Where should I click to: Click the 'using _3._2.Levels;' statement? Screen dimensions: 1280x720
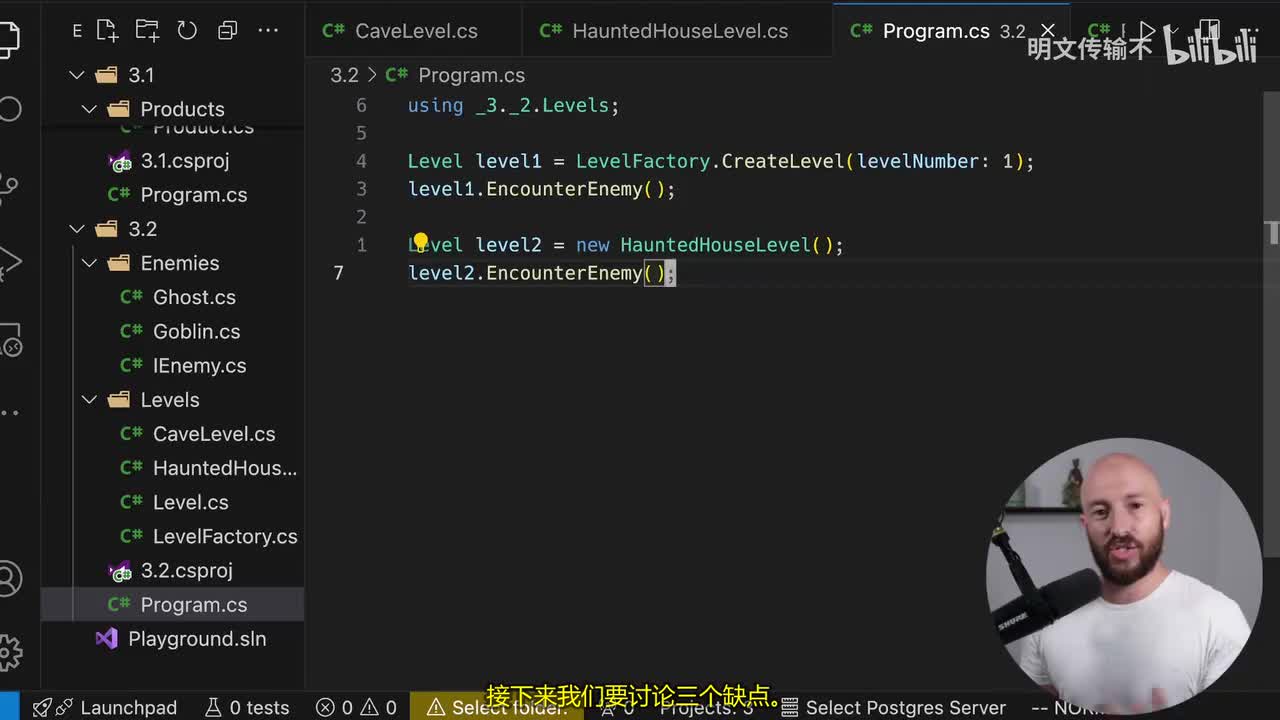513,105
